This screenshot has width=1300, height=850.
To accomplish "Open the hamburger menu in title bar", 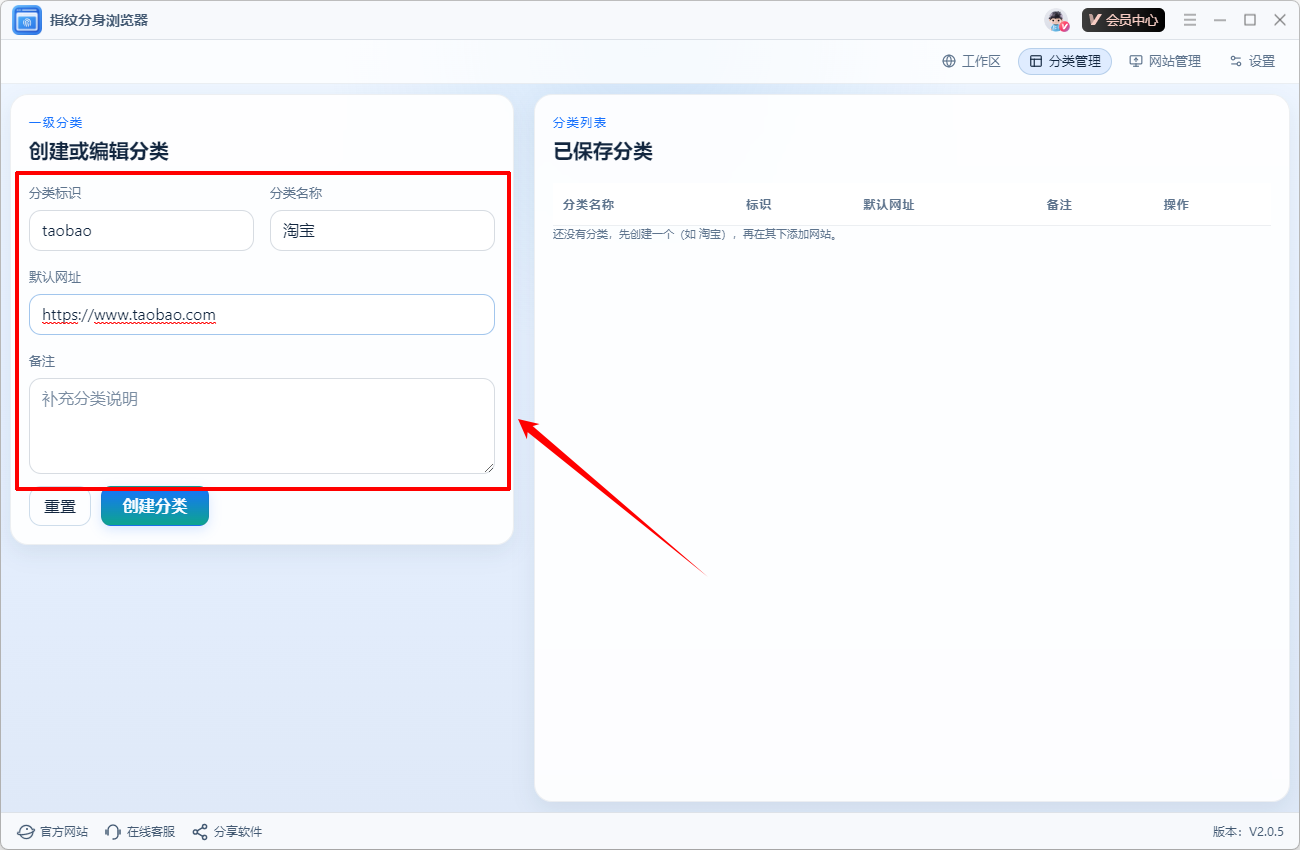I will point(1190,20).
